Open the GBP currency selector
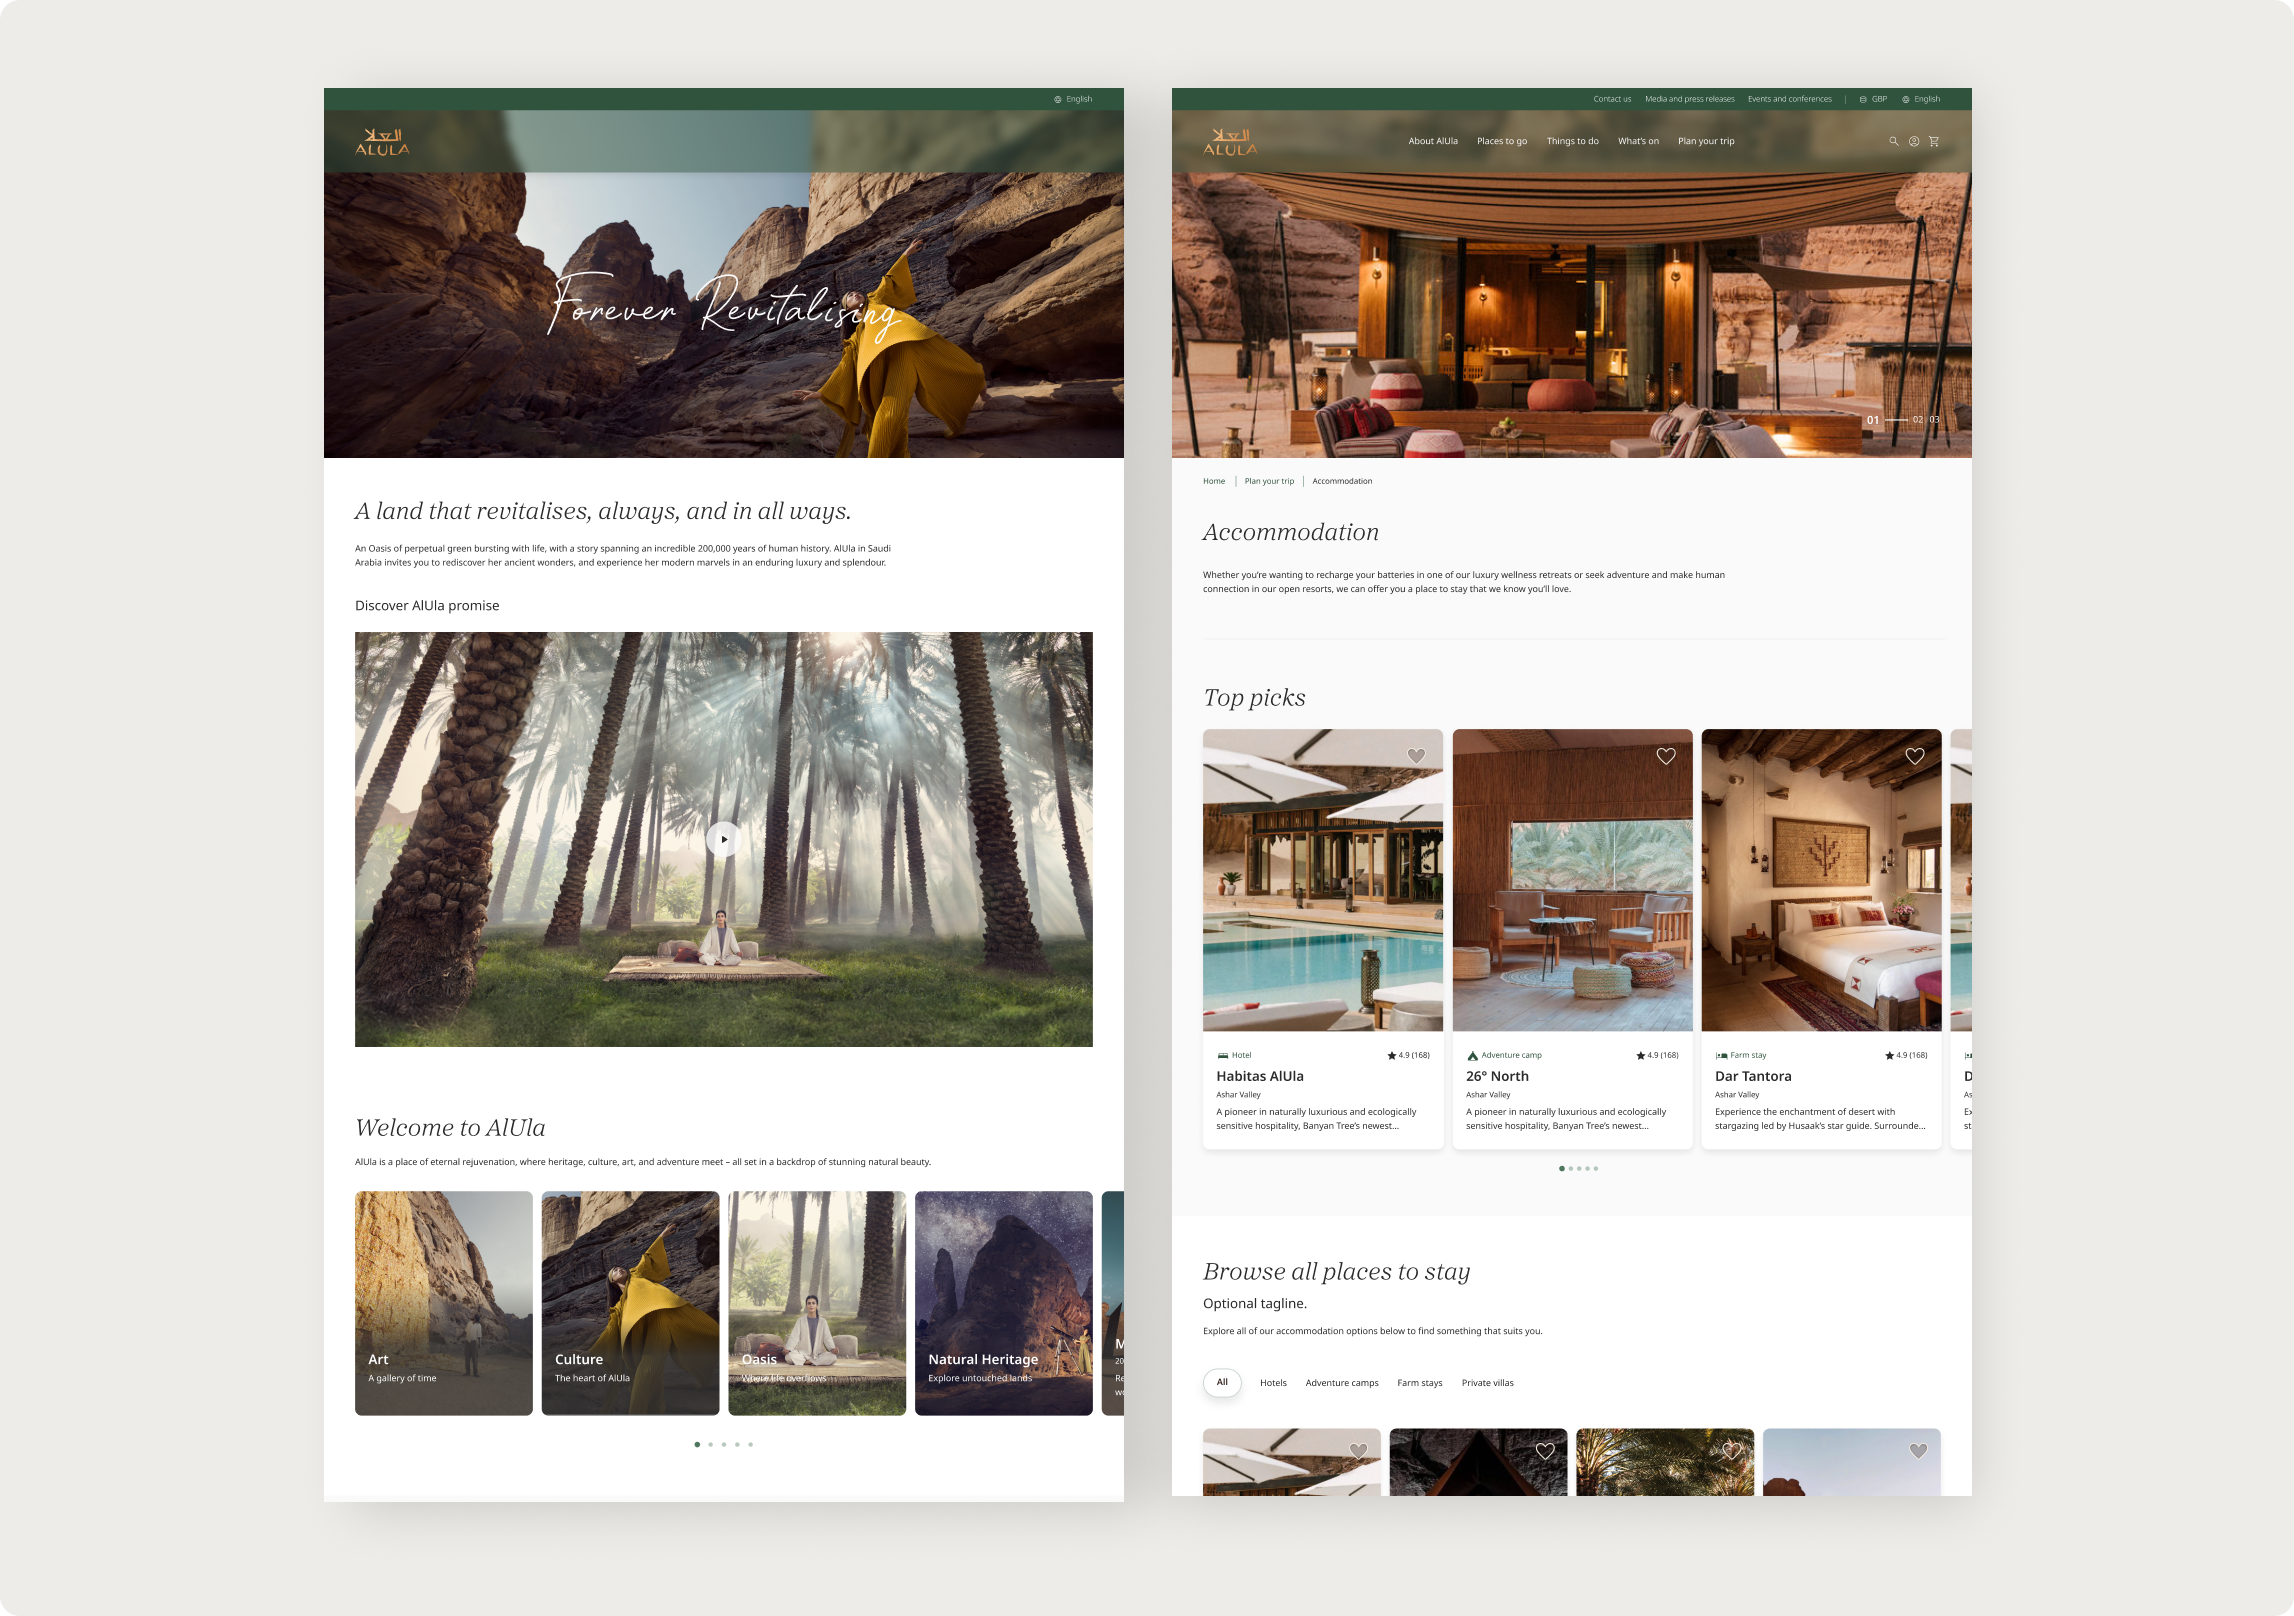Viewport: 2294px width, 1616px height. pos(1873,99)
